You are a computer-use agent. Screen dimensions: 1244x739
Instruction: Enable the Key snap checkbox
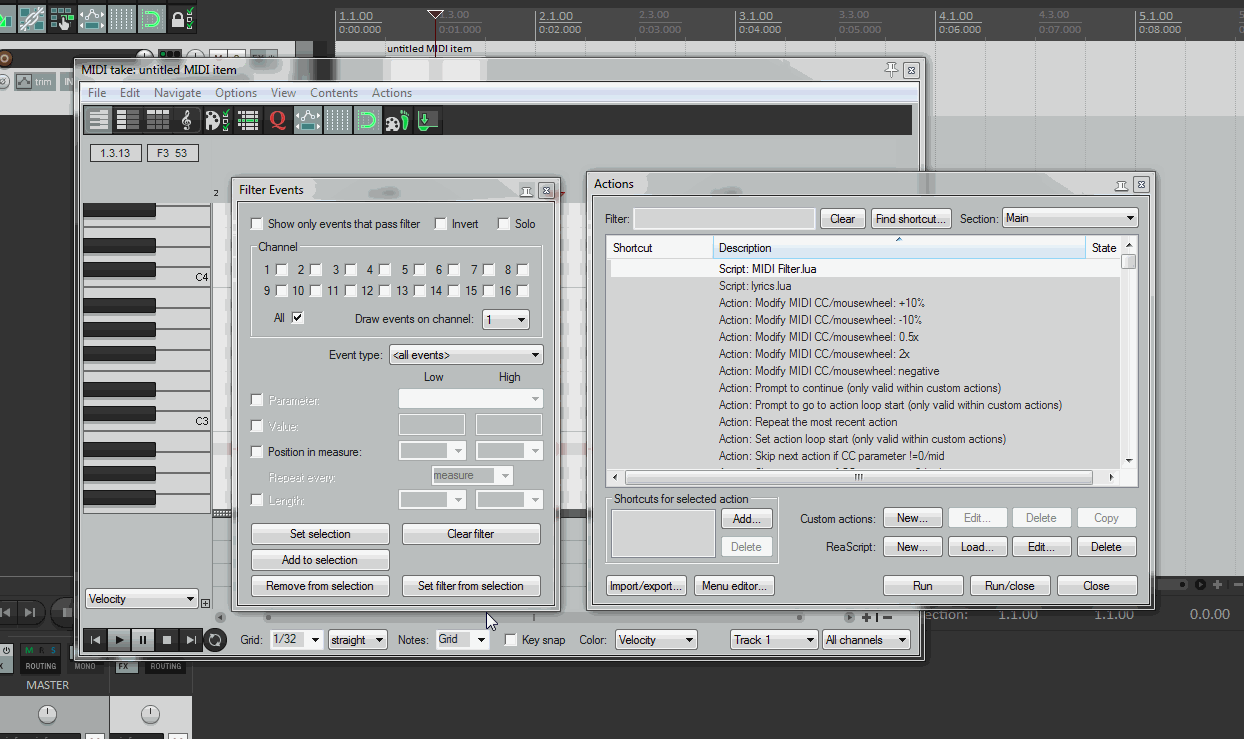(511, 640)
